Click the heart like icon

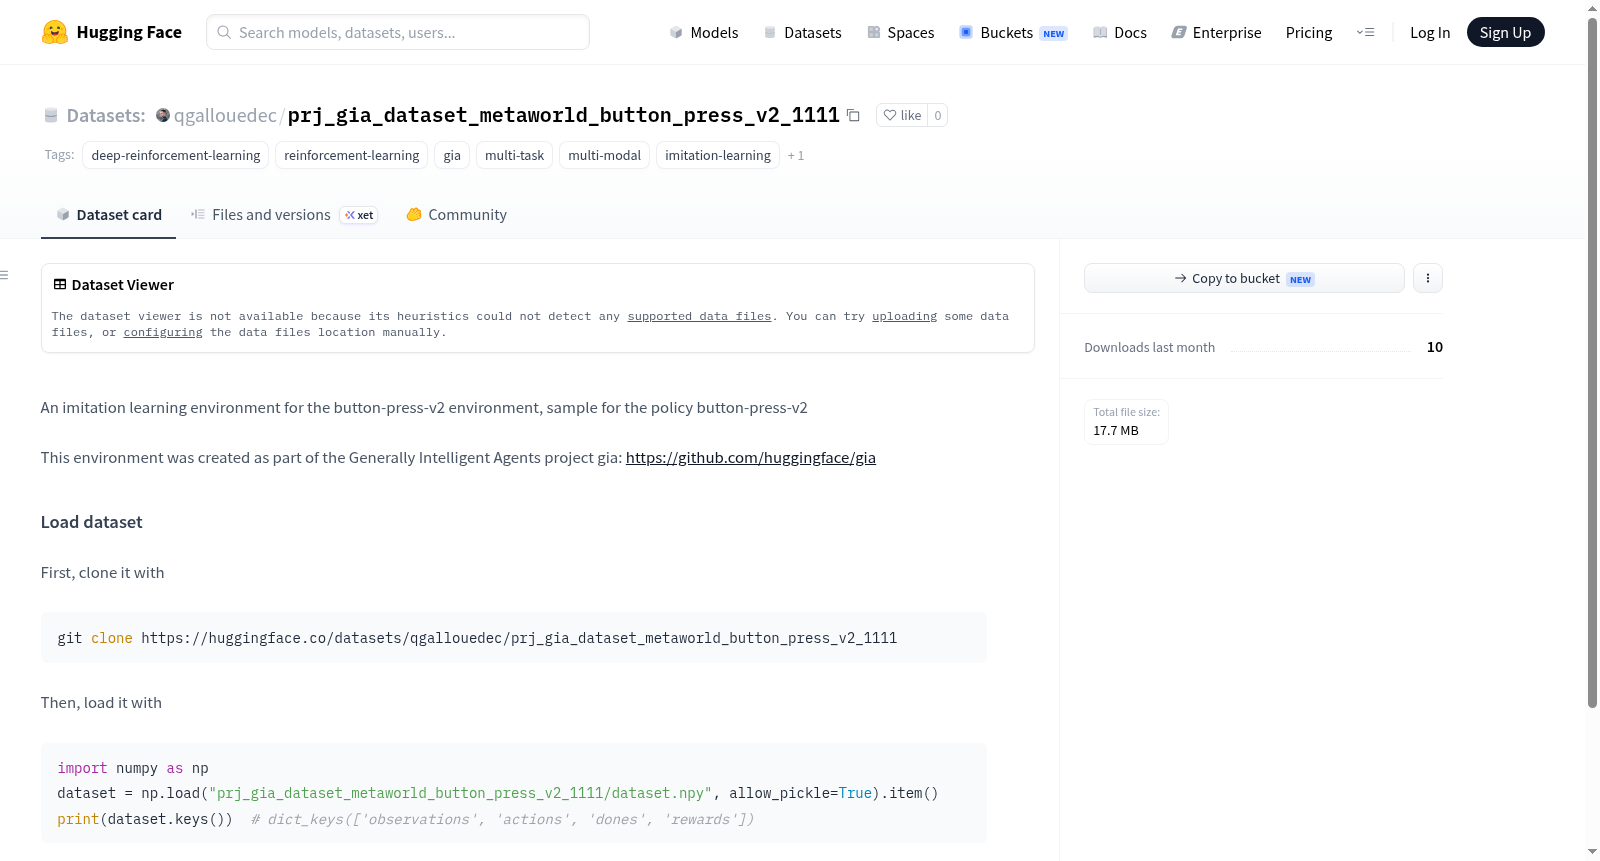point(890,115)
